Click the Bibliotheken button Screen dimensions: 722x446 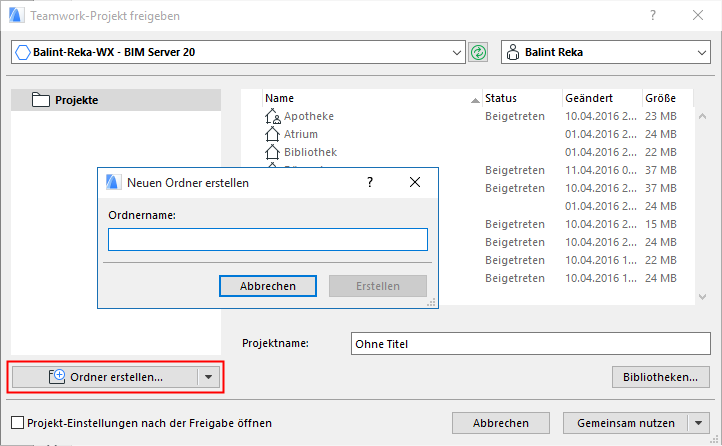pyautogui.click(x=660, y=377)
